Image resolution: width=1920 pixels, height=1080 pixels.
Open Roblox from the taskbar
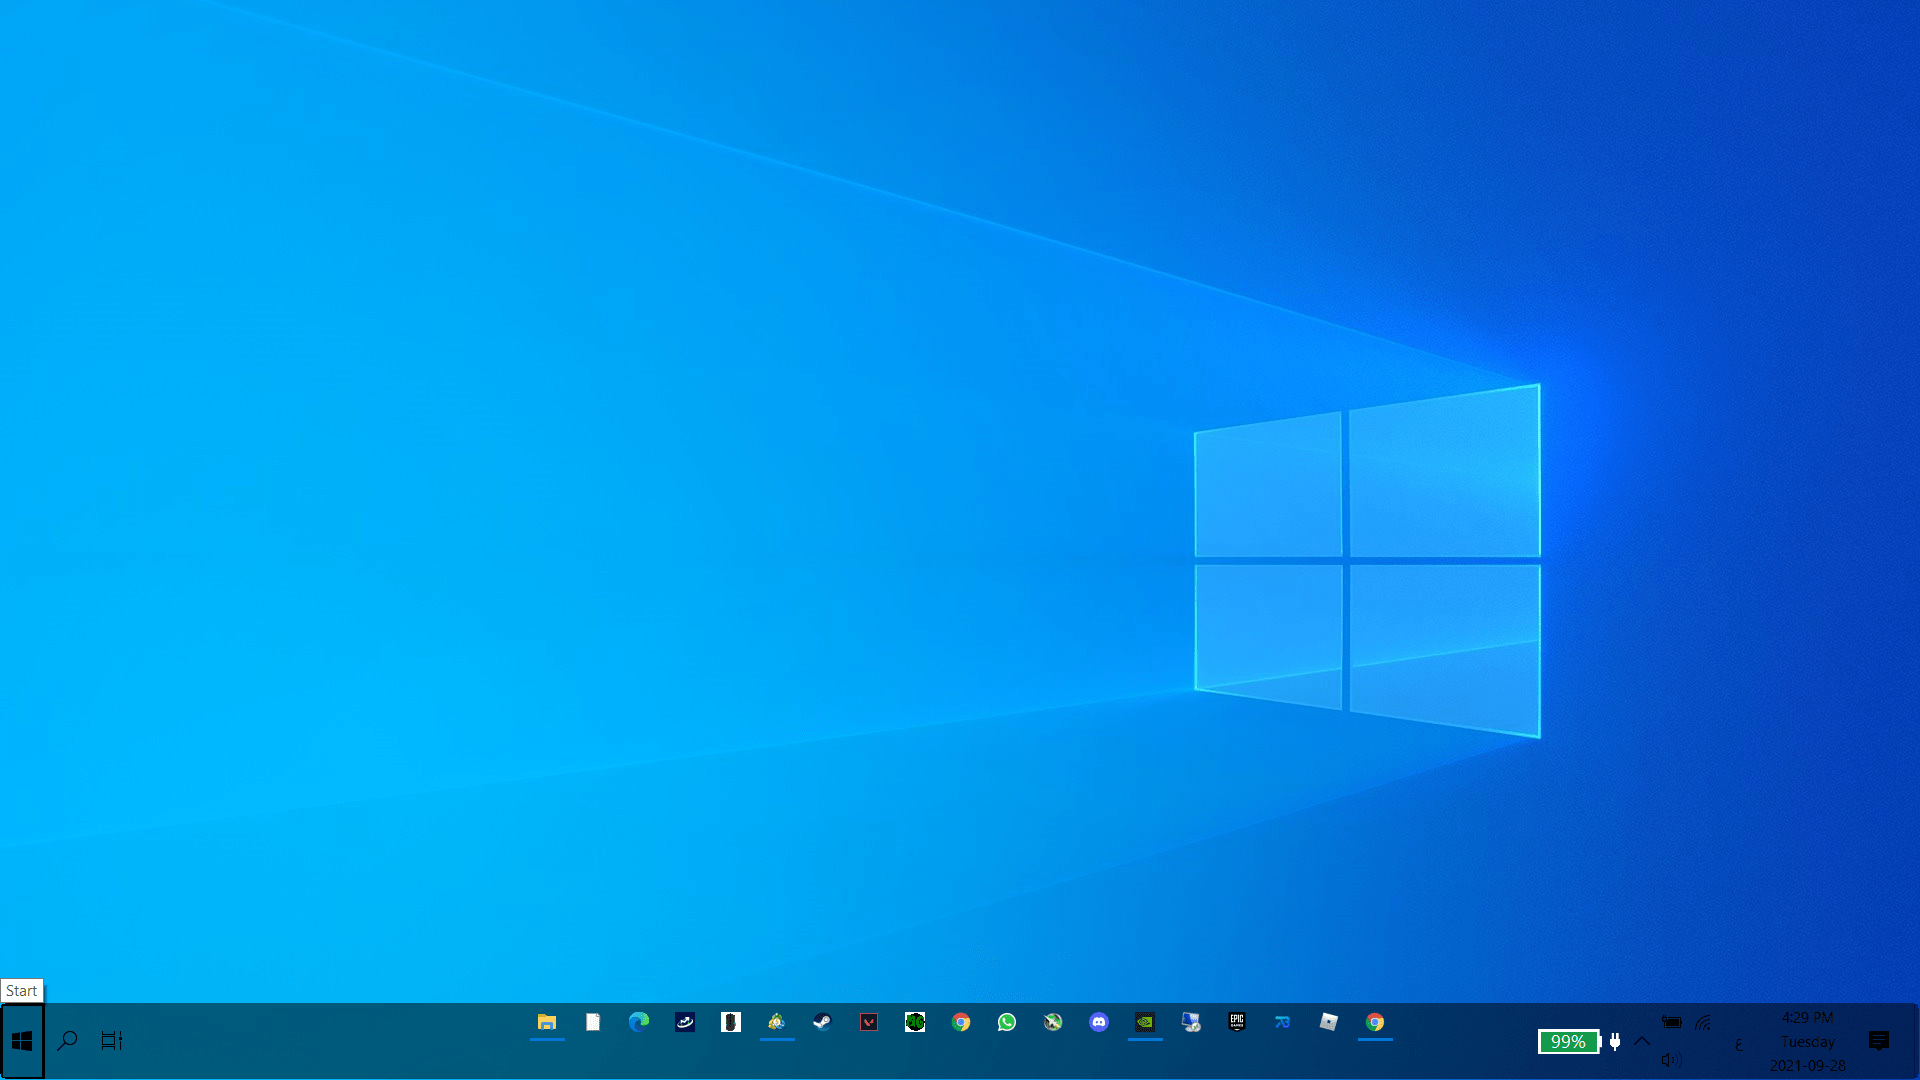click(x=1329, y=1022)
